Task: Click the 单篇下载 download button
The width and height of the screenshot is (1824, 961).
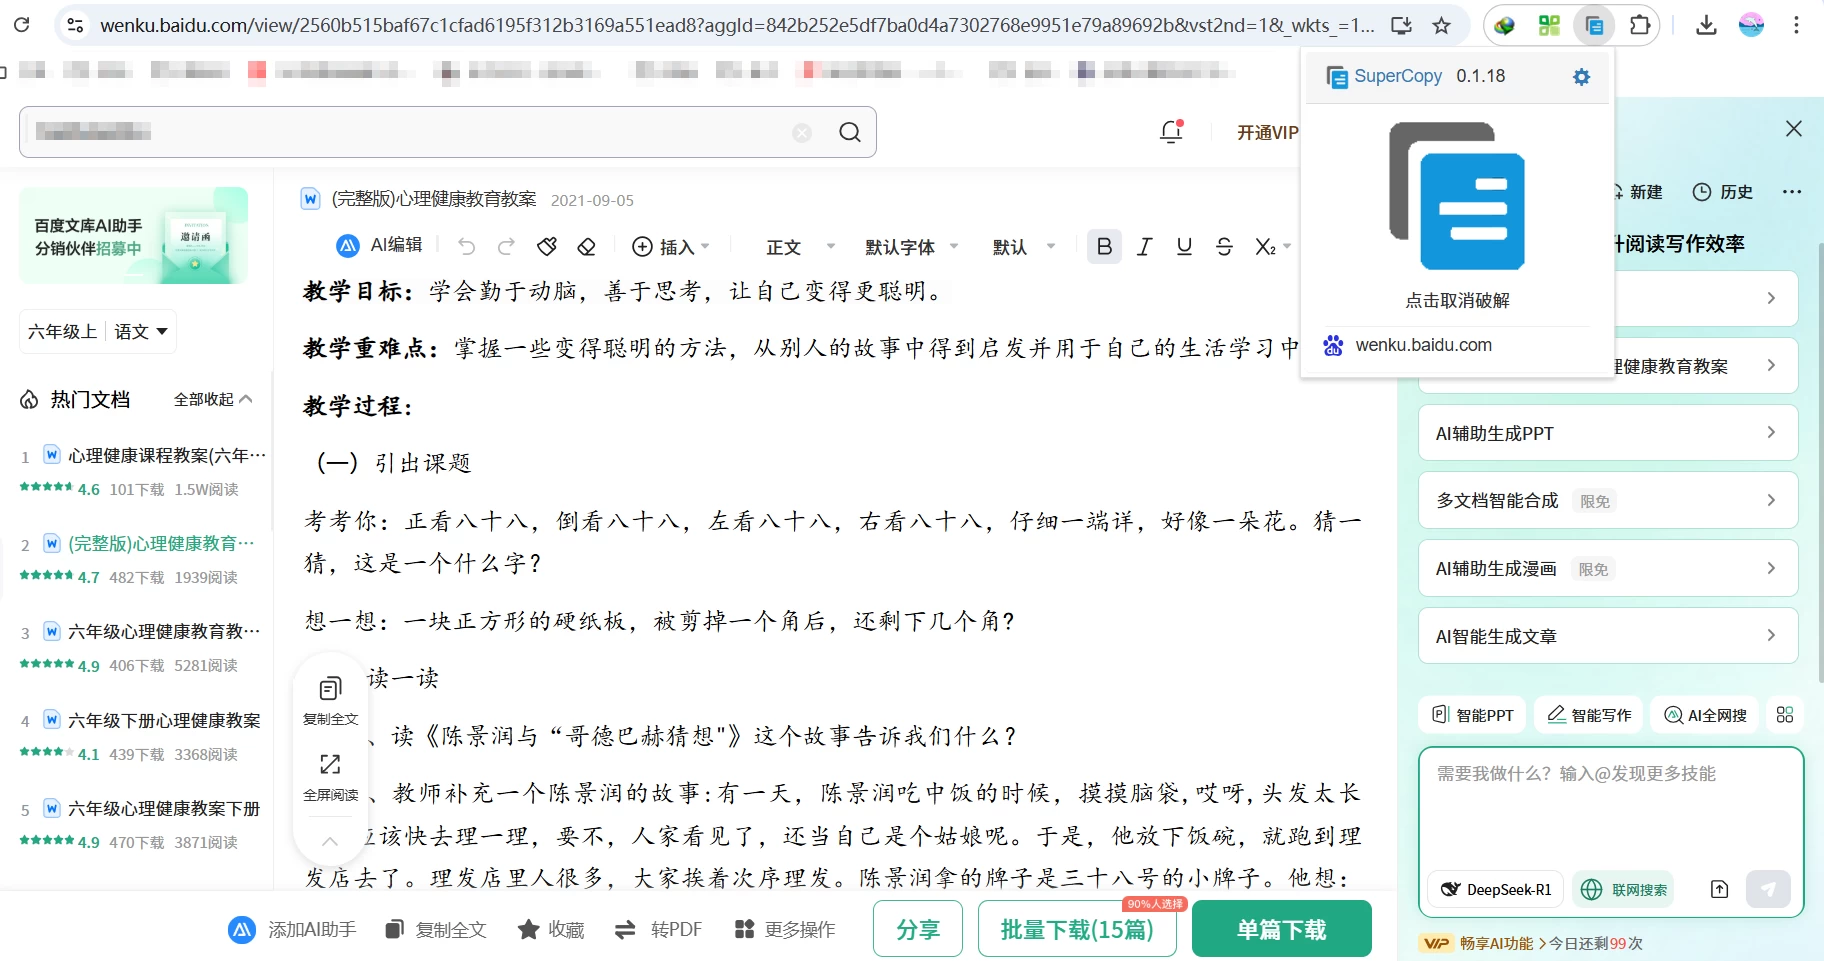Action: point(1281,928)
